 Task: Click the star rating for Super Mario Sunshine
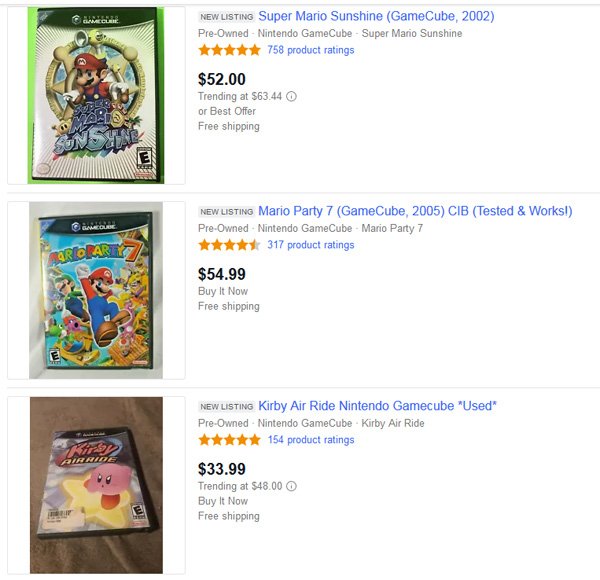click(229, 50)
